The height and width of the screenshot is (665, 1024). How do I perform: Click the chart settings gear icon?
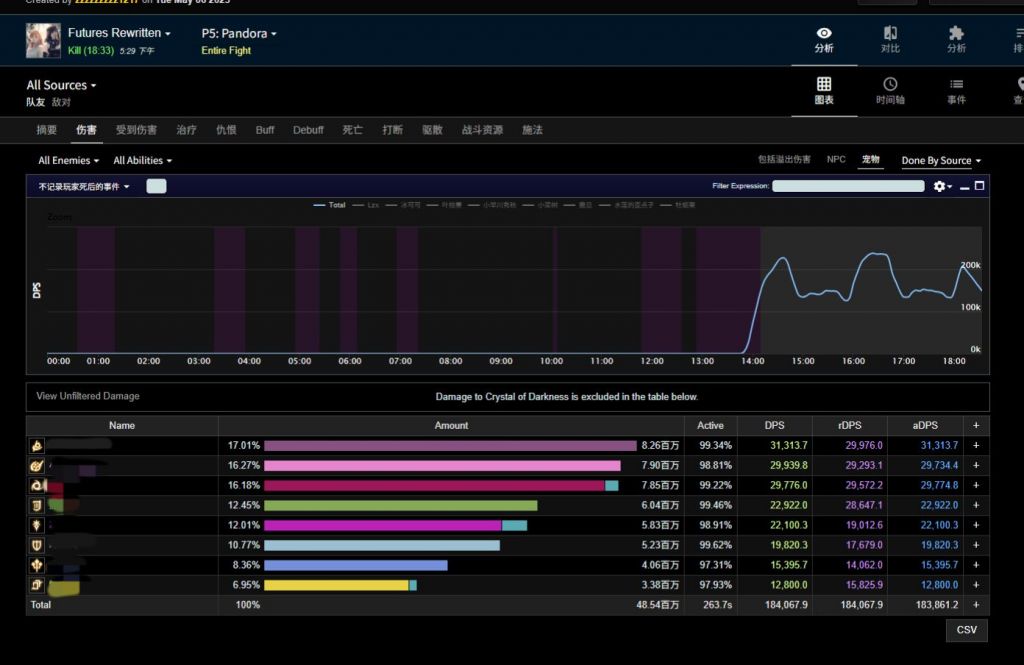click(x=939, y=186)
